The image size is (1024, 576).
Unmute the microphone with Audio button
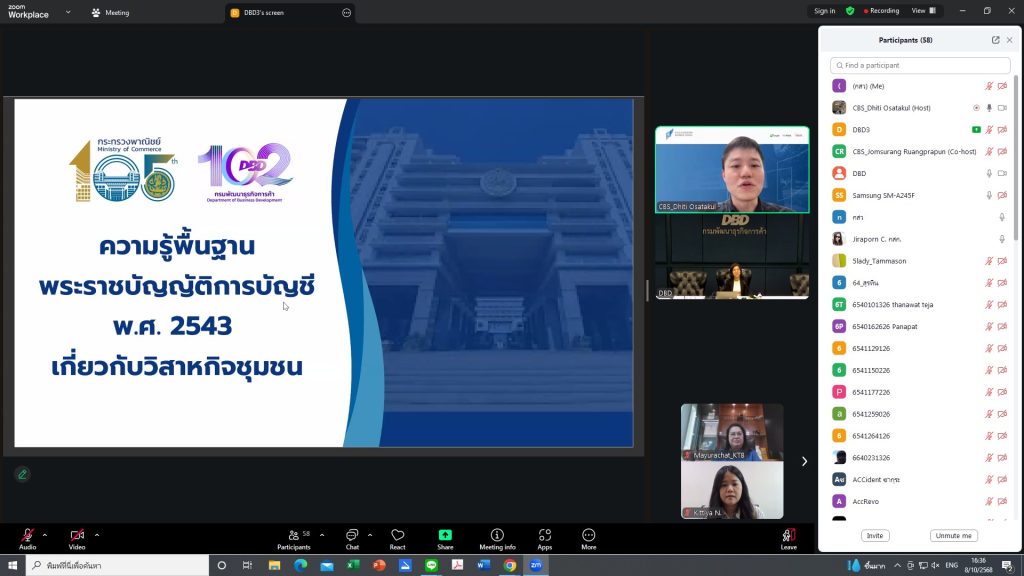point(27,539)
